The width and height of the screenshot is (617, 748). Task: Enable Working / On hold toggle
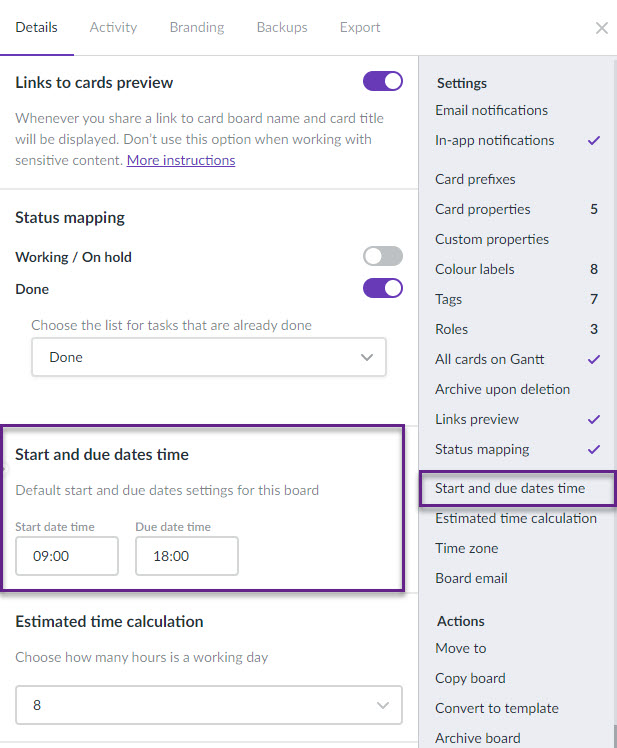tap(383, 256)
